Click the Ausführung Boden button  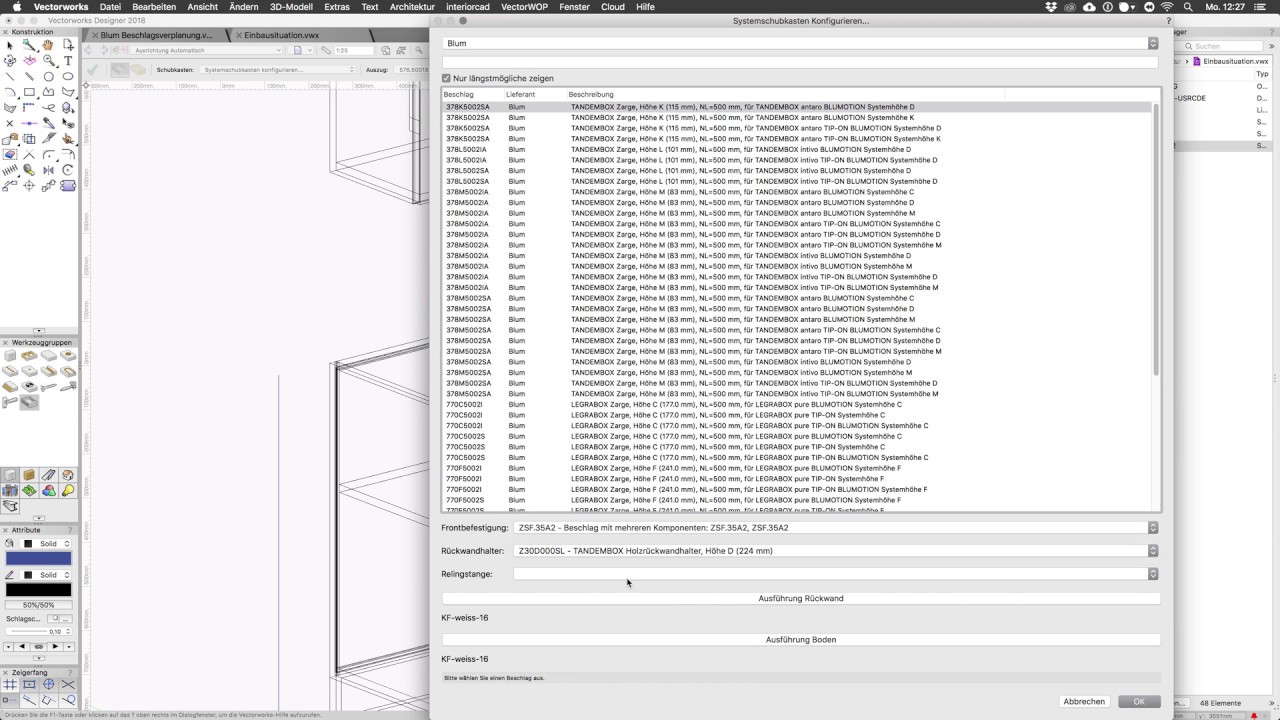(801, 639)
